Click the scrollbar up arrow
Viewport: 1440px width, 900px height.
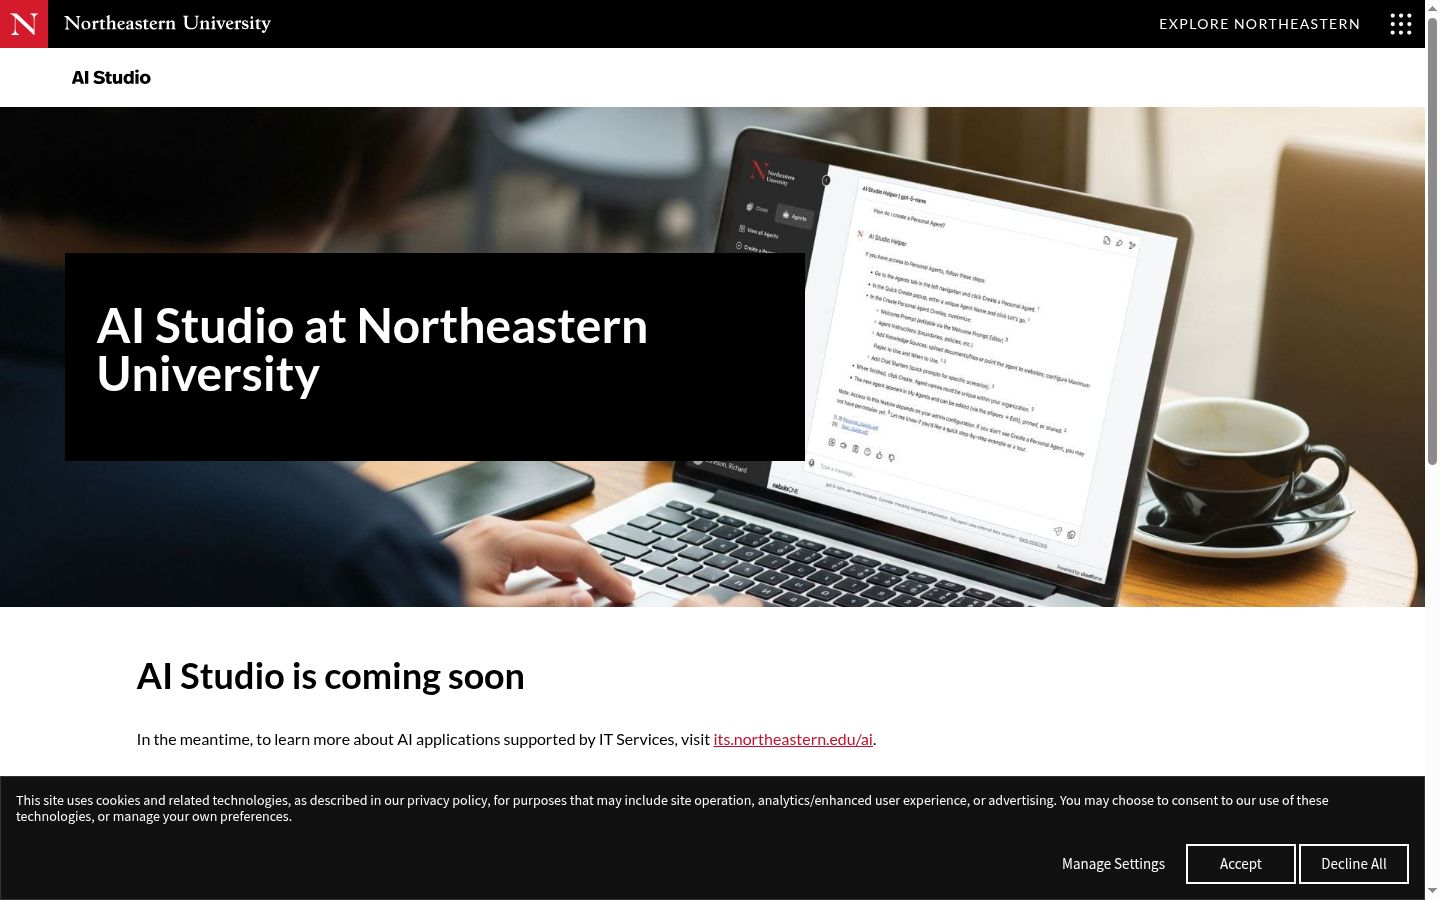click(x=1432, y=7)
